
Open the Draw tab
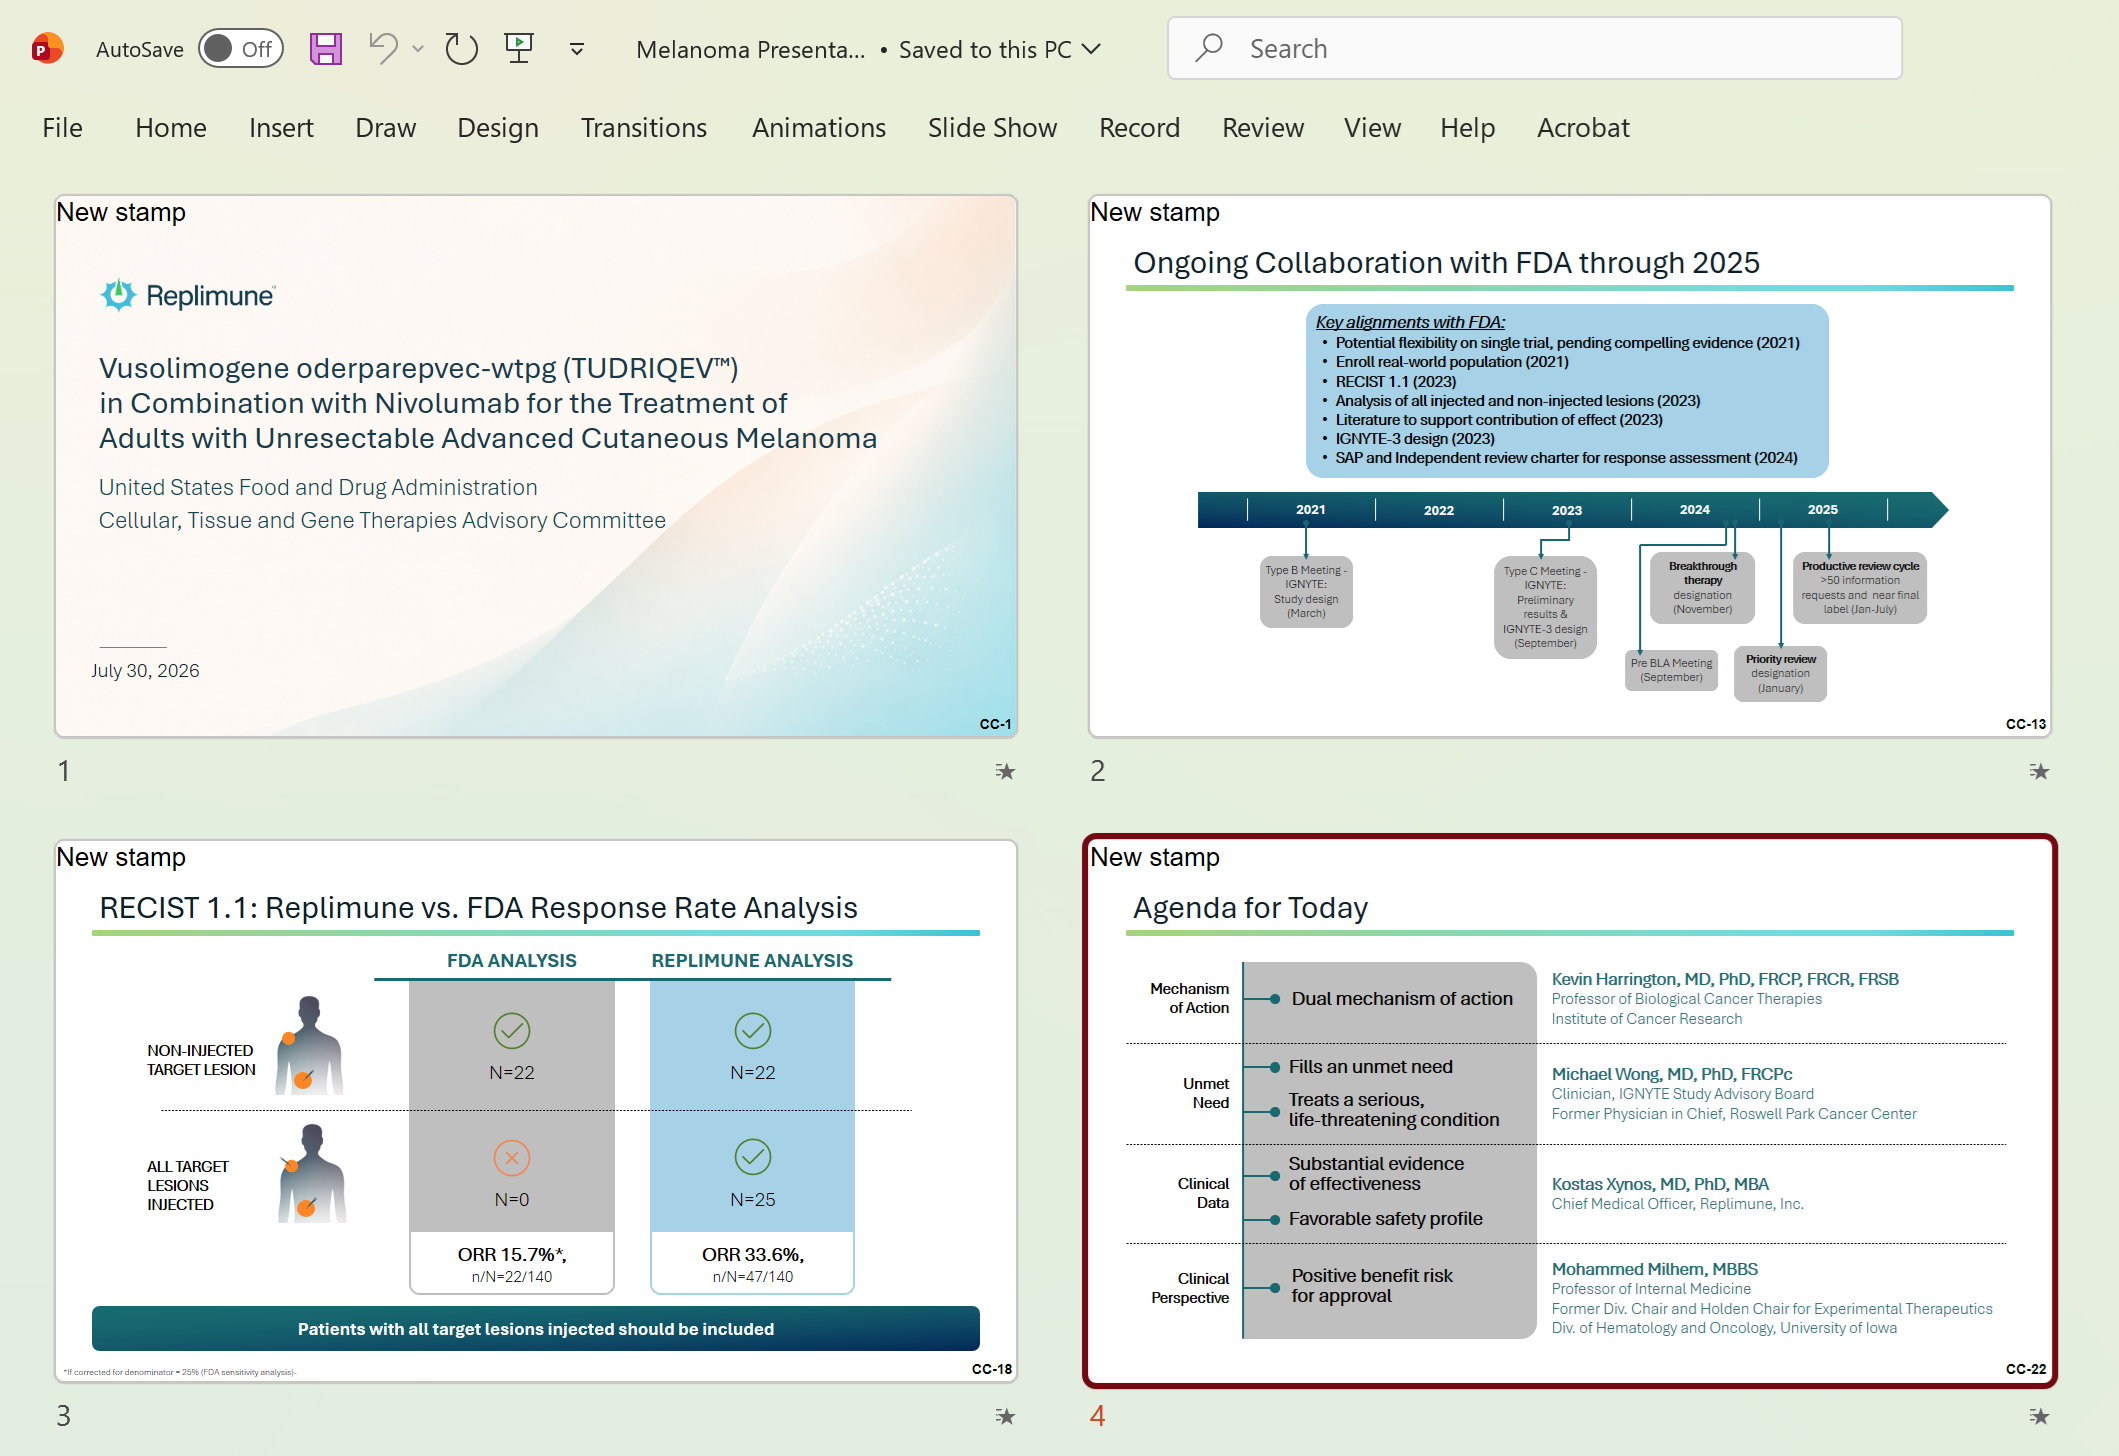(386, 128)
